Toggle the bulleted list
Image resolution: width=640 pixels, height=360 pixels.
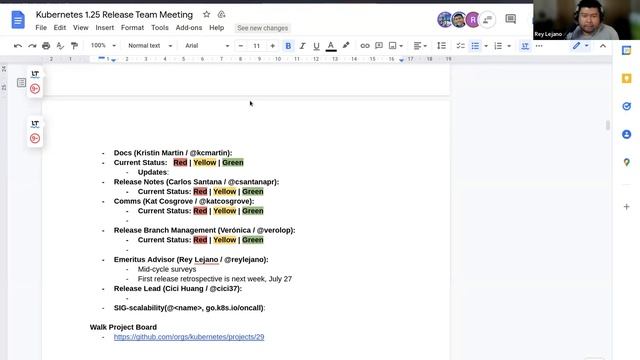pos(475,46)
